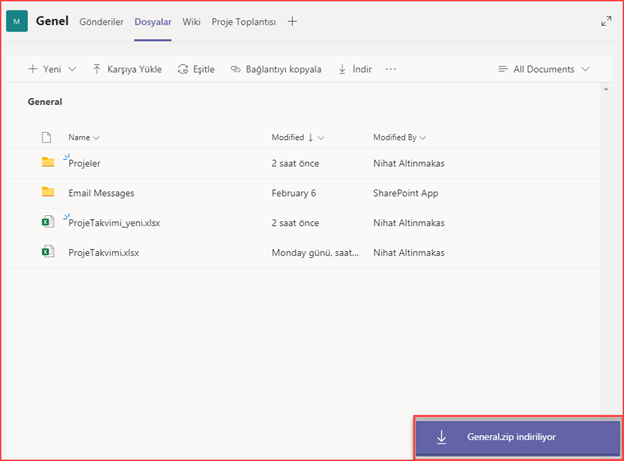Expand the tab to full screen
This screenshot has height=461, width=624.
[606, 21]
